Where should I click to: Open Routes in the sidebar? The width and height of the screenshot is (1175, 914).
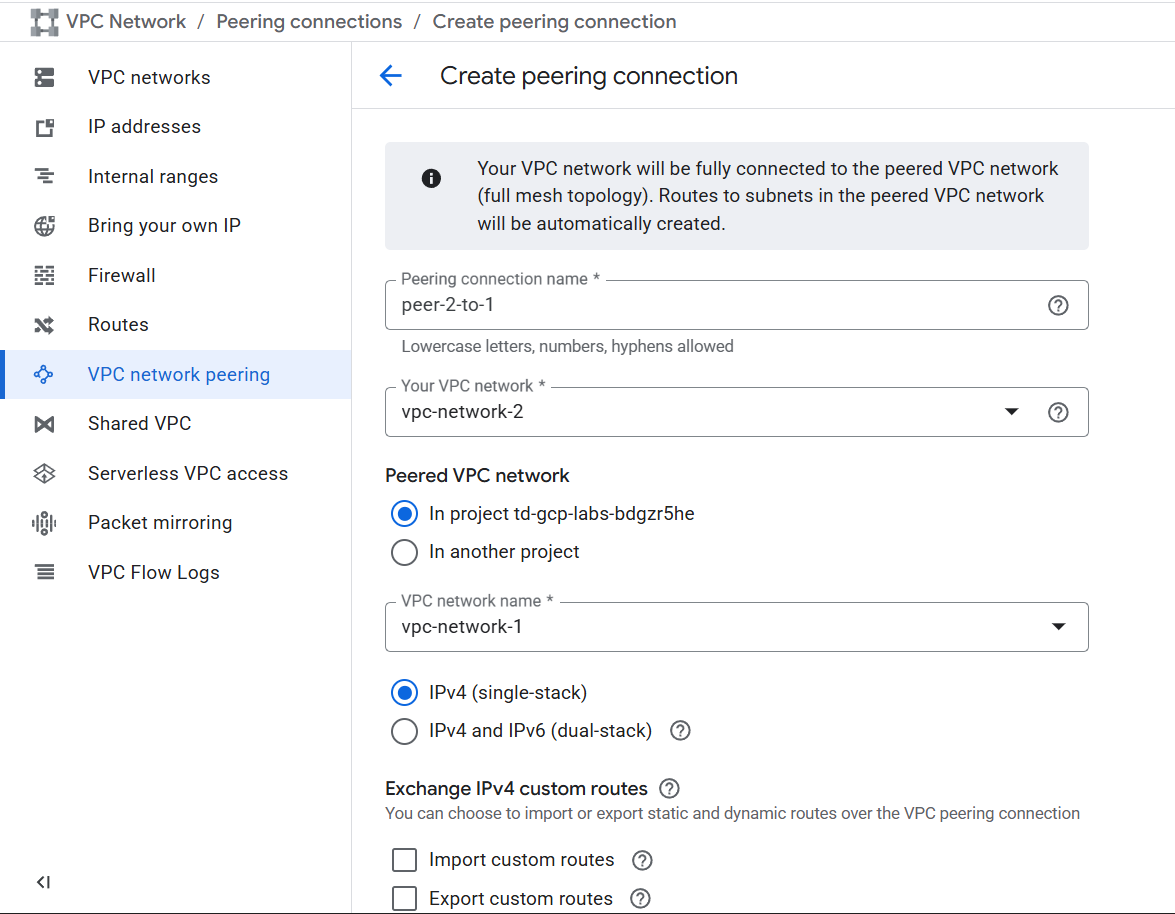[x=118, y=325]
